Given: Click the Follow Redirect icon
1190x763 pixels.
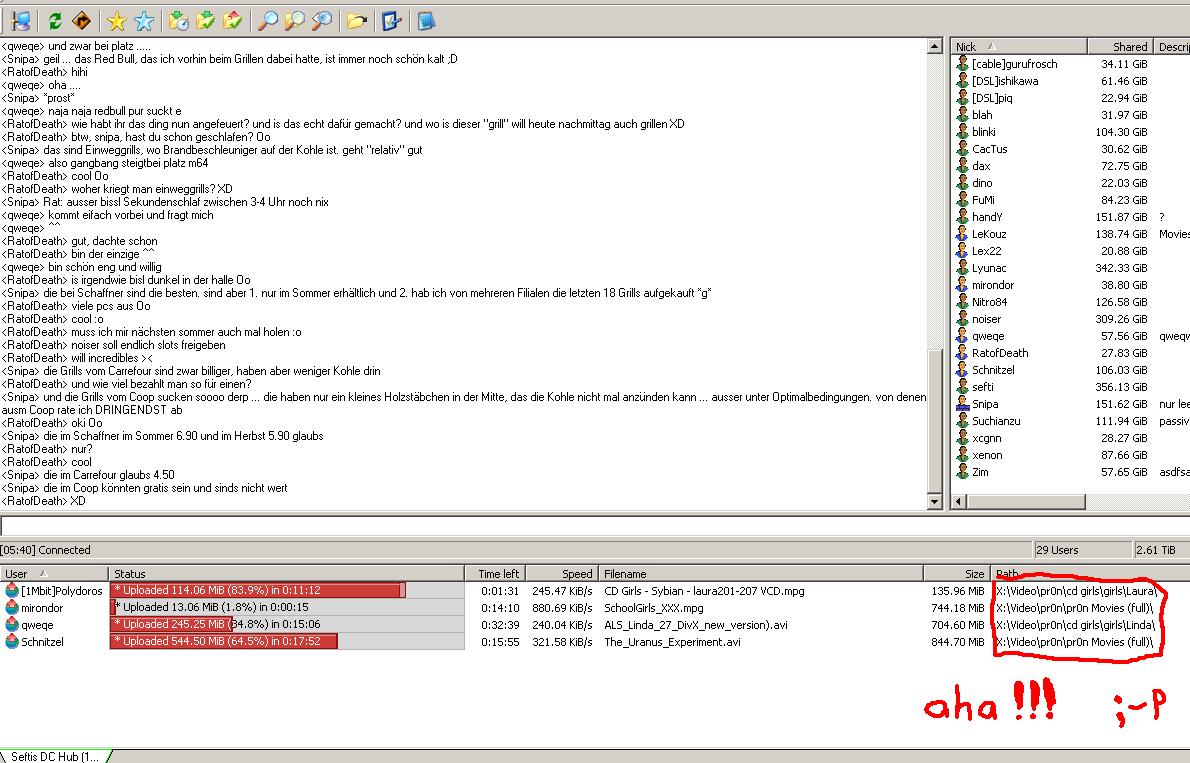Looking at the screenshot, I should coord(81,20).
